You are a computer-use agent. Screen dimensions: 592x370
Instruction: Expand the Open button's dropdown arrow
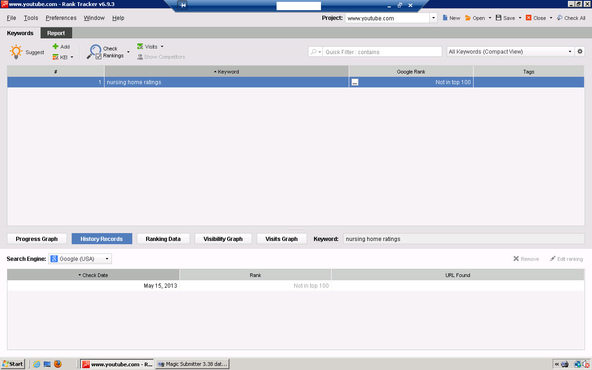490,18
